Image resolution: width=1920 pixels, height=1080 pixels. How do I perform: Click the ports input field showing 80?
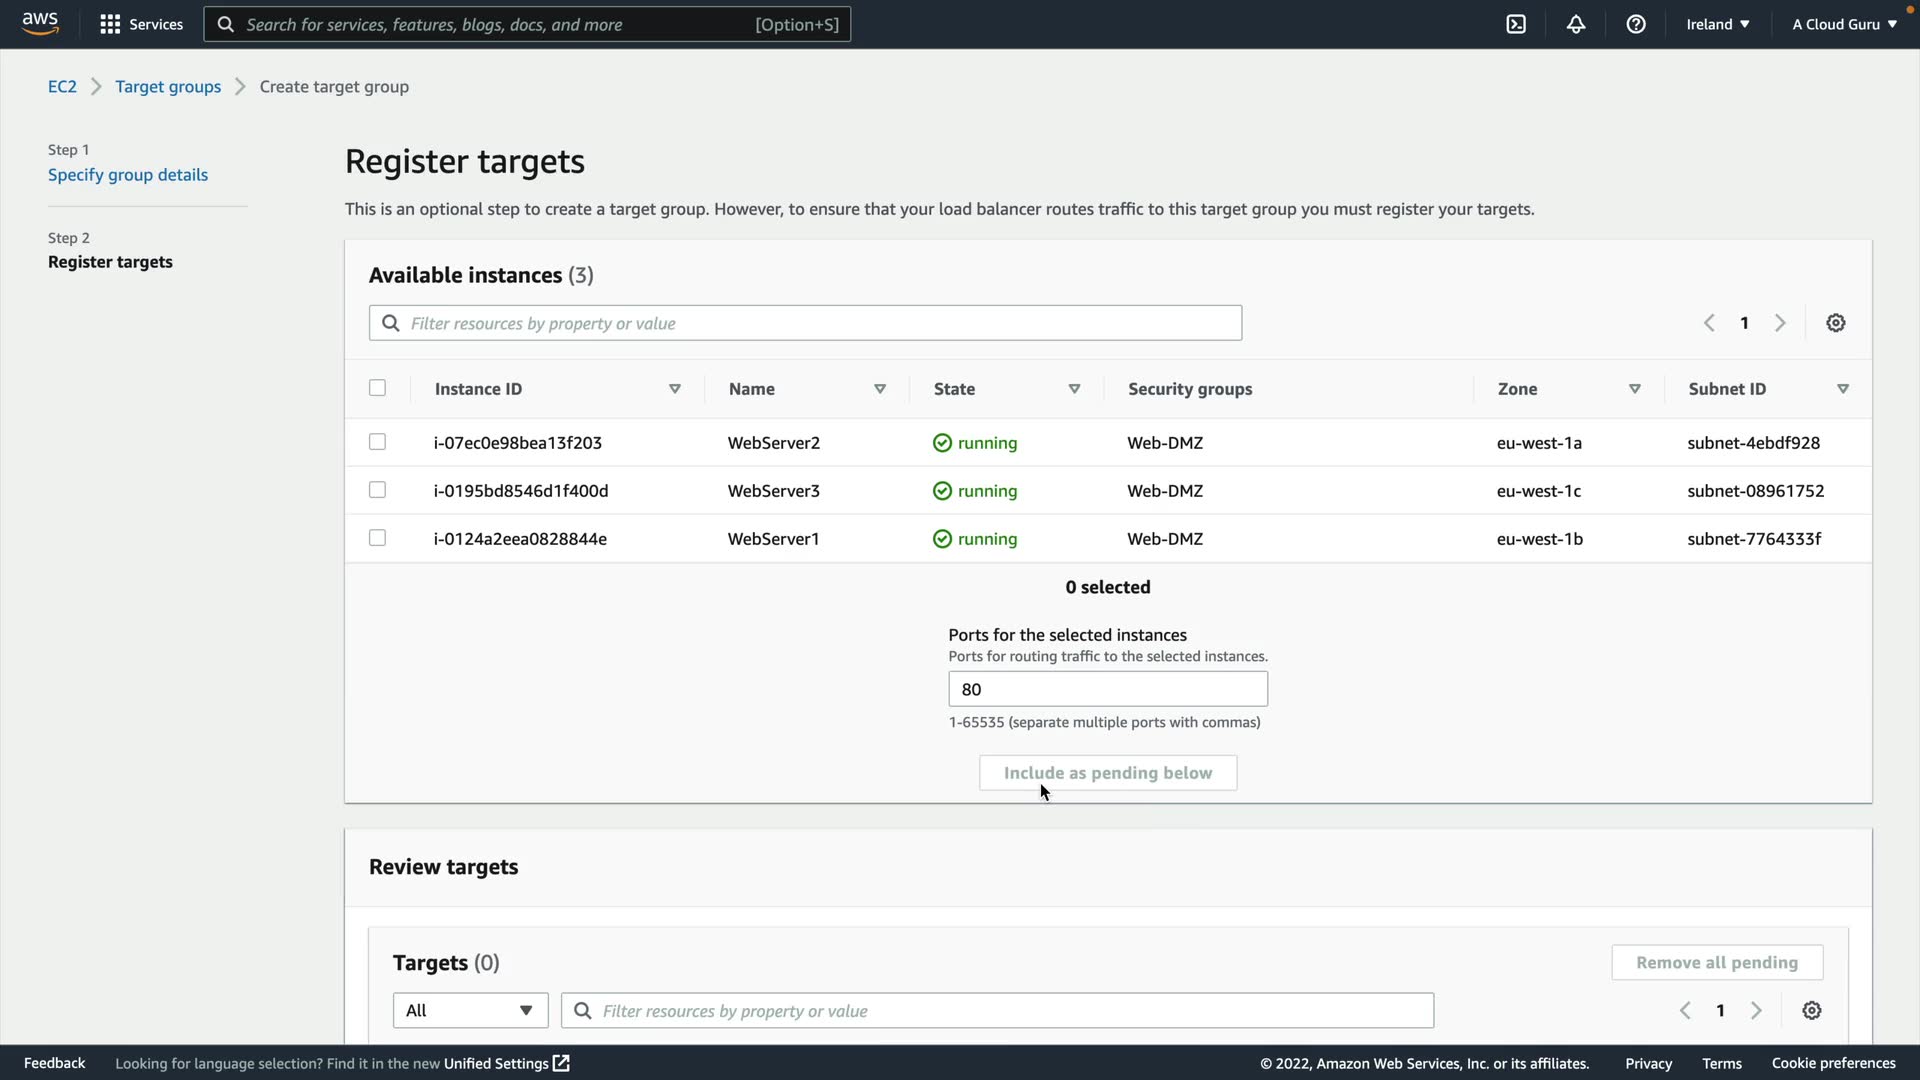[1108, 689]
